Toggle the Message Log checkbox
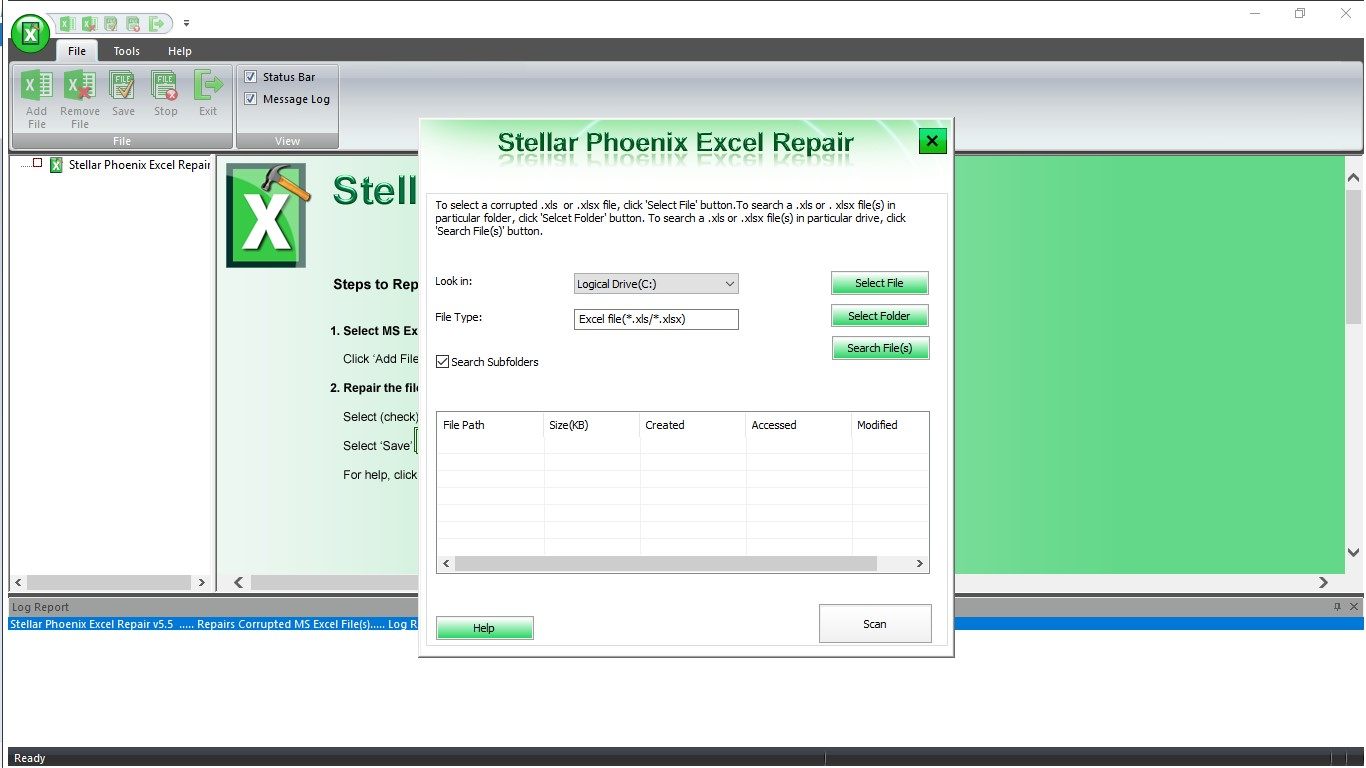This screenshot has height=768, width=1366. click(251, 99)
